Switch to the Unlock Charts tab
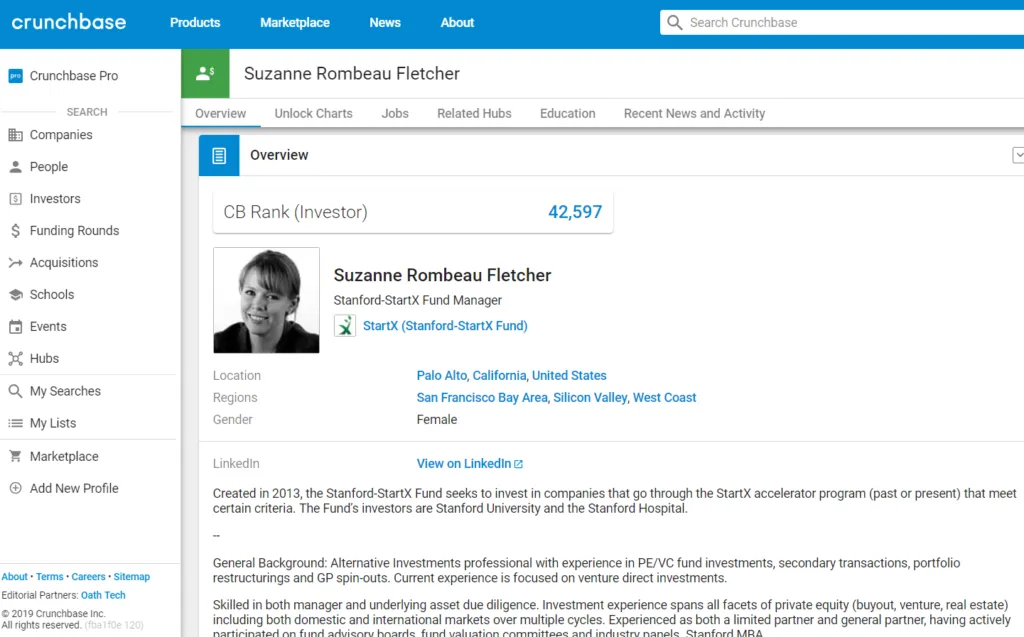The height and width of the screenshot is (637, 1024). [x=313, y=114]
